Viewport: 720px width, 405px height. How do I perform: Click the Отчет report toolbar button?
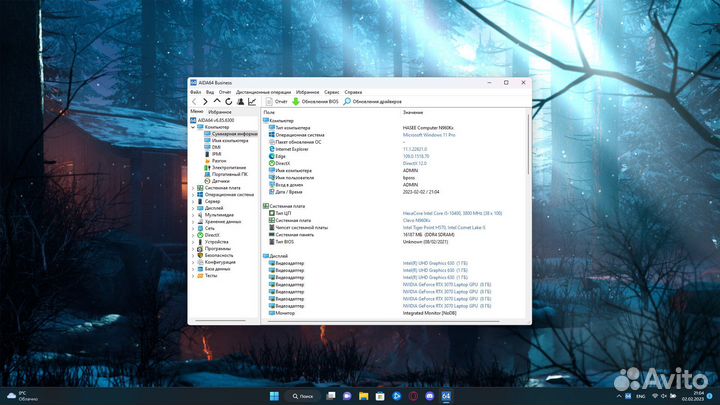click(276, 101)
